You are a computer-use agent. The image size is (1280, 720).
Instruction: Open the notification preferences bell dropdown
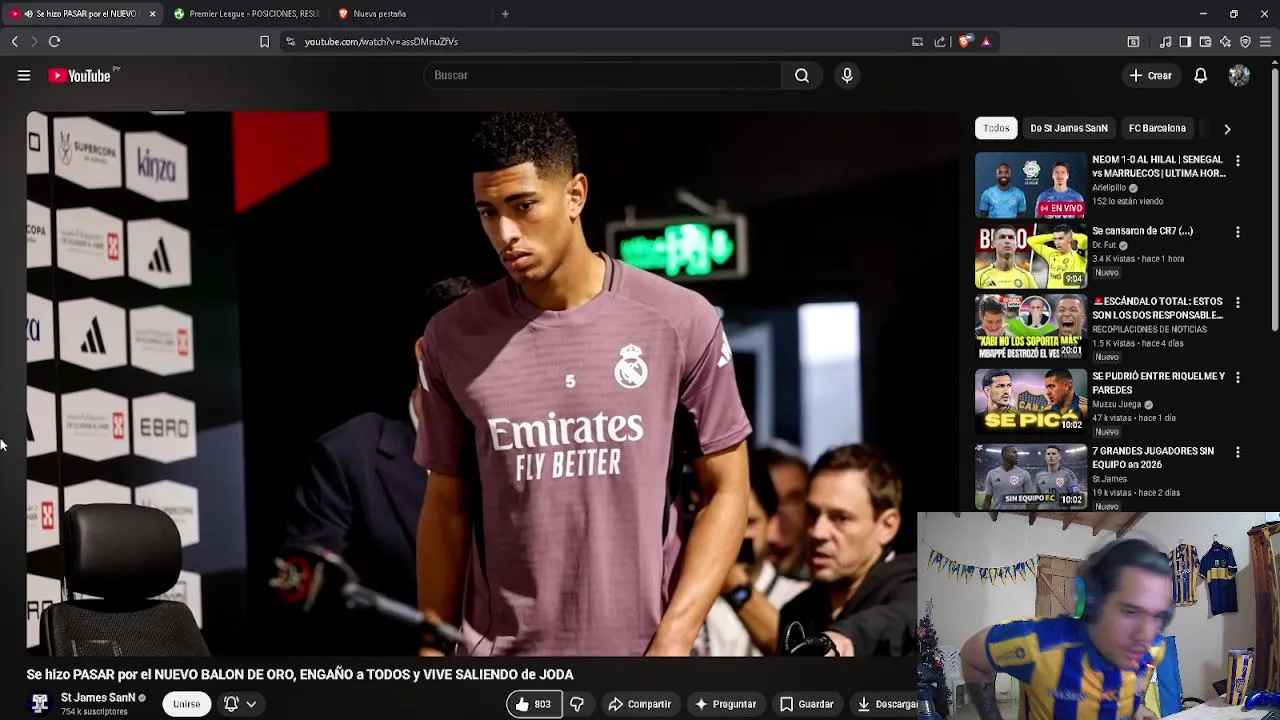(x=240, y=704)
